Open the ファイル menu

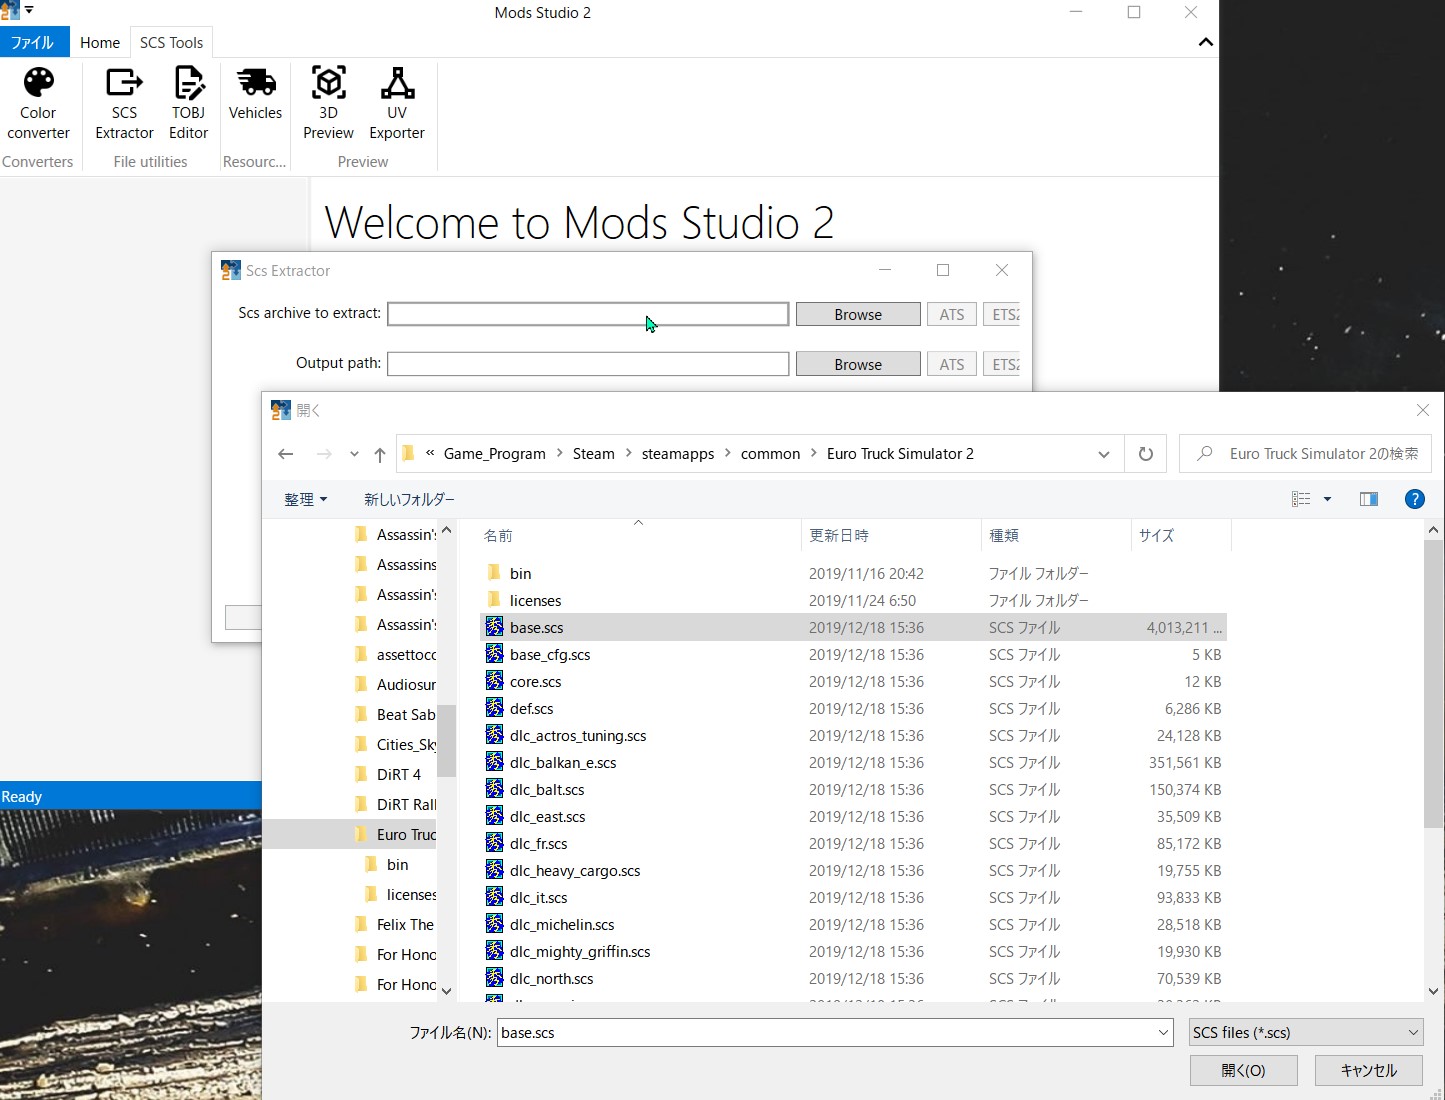pyautogui.click(x=34, y=42)
